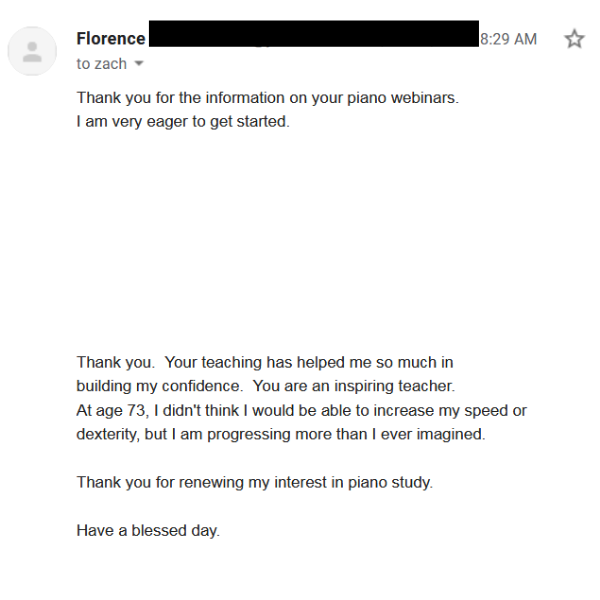Click the words 'piano webinars' in first line
Screen dimensions: 600x600
coord(410,98)
